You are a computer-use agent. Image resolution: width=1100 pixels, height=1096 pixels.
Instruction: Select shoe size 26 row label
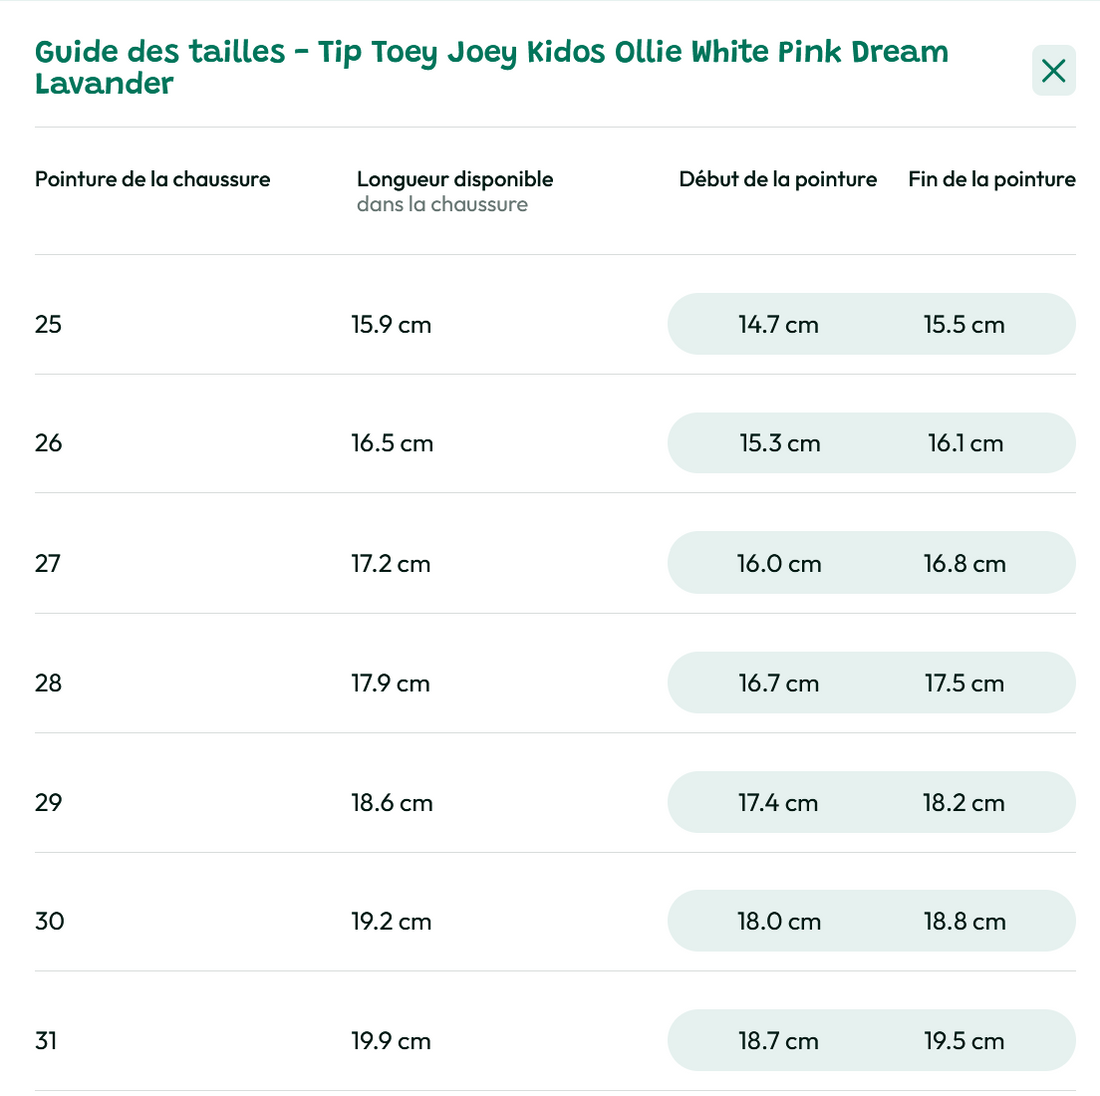click(x=48, y=443)
